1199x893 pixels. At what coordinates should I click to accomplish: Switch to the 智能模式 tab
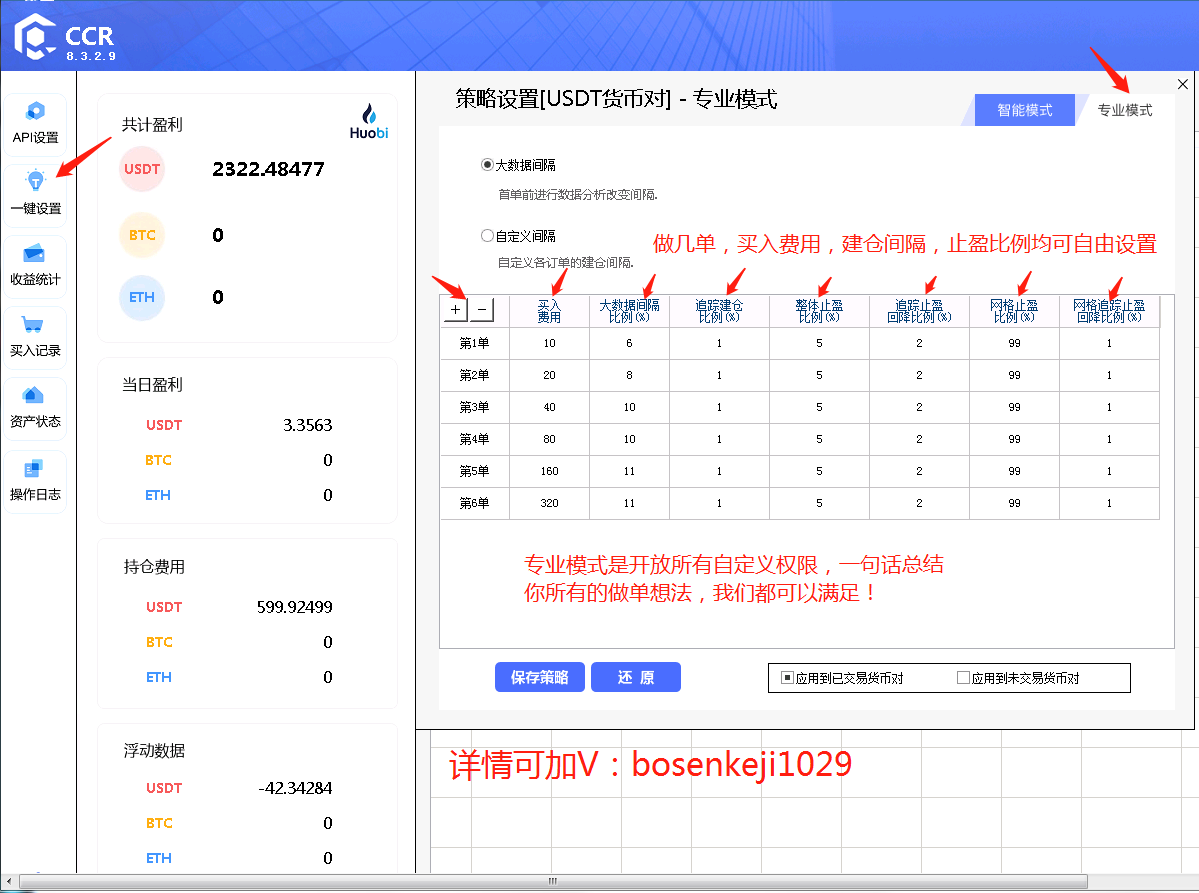pos(1025,110)
